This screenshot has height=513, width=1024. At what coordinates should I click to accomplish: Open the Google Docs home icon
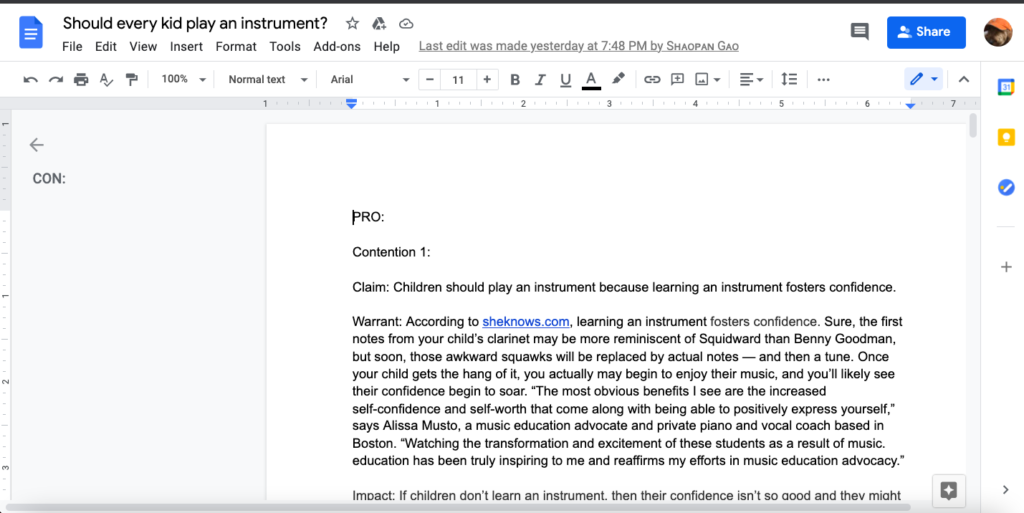pyautogui.click(x=31, y=33)
